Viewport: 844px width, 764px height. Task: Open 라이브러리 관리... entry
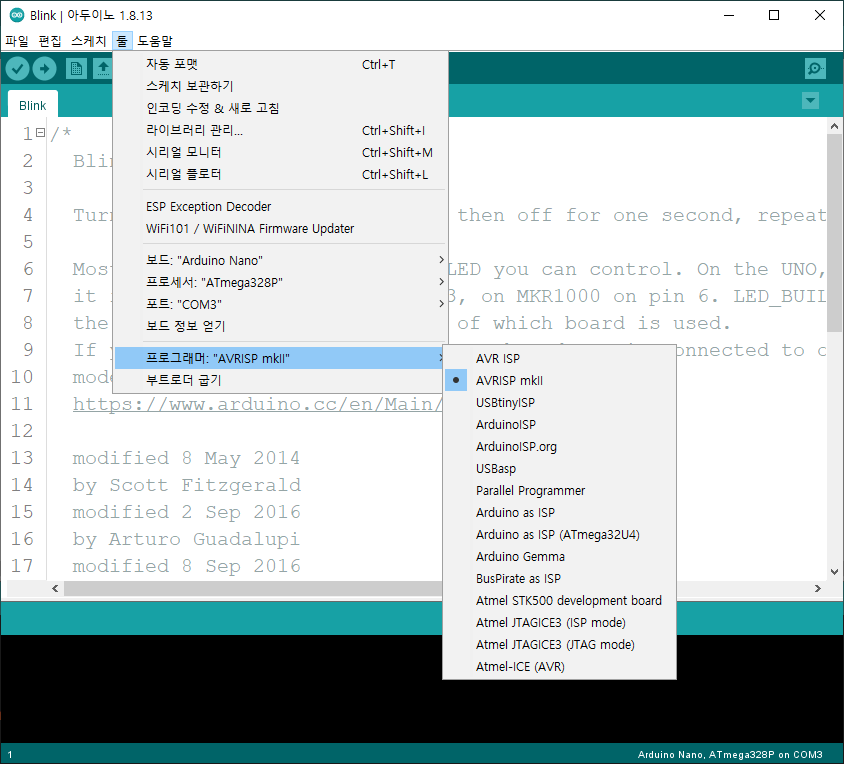coord(280,130)
